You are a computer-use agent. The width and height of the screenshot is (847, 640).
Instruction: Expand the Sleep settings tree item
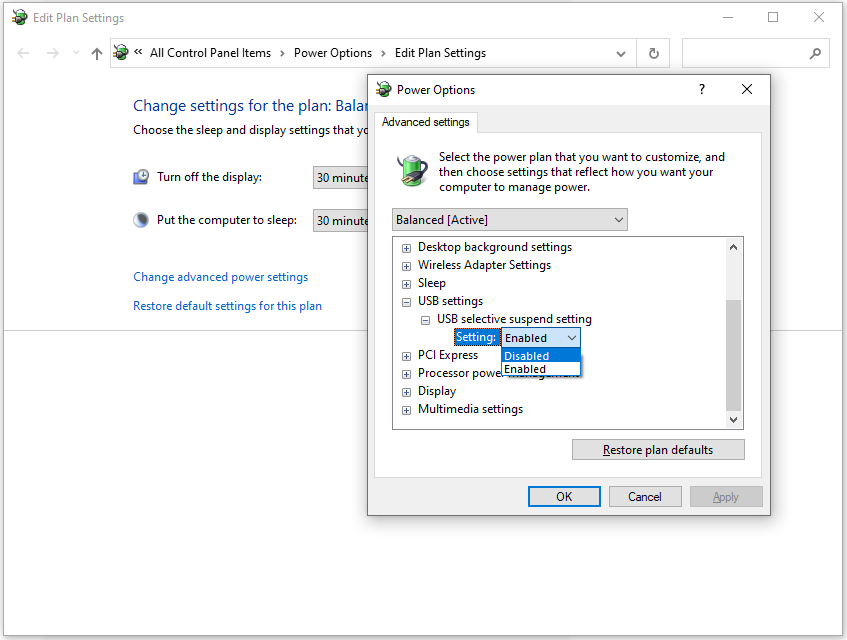(406, 283)
